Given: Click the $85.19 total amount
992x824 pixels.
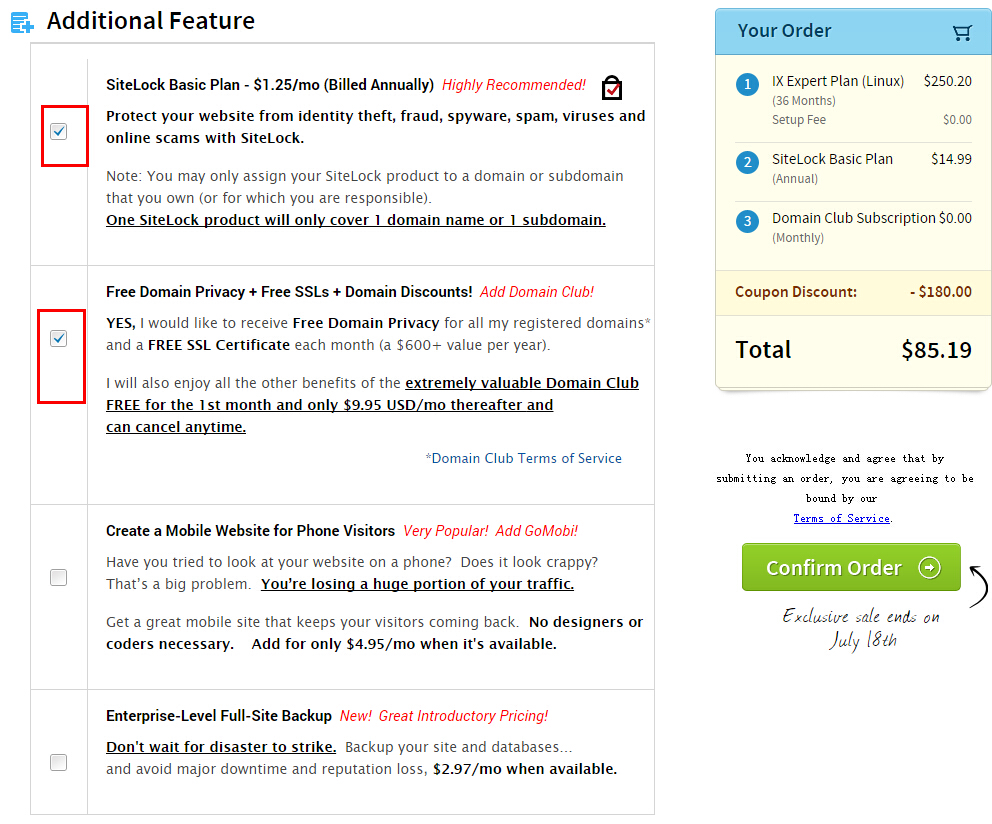Looking at the screenshot, I should click(936, 350).
